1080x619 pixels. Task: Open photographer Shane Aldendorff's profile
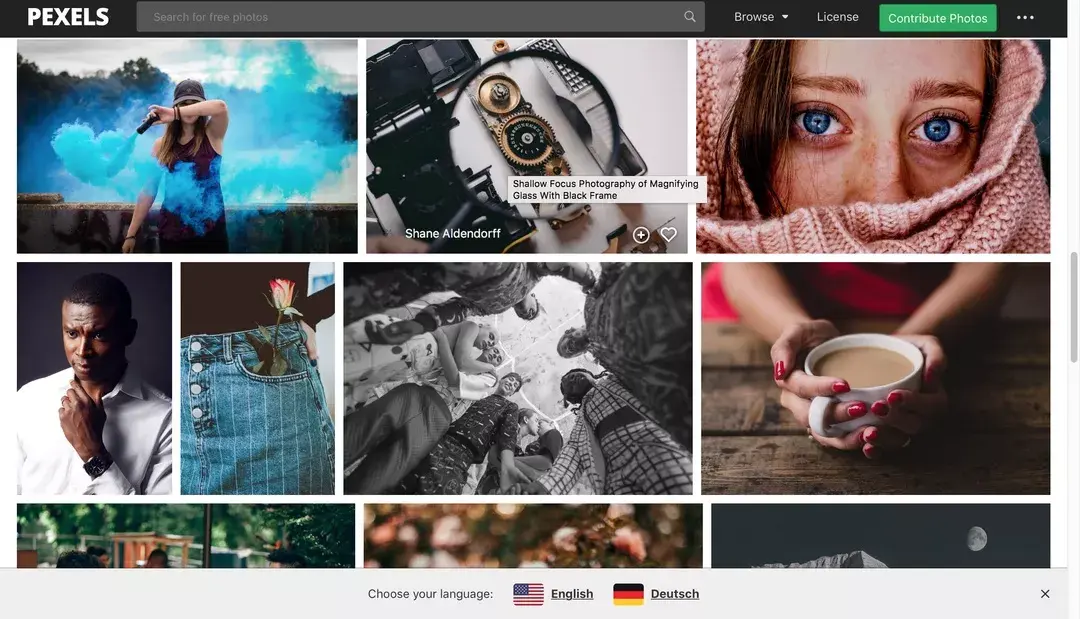point(453,233)
